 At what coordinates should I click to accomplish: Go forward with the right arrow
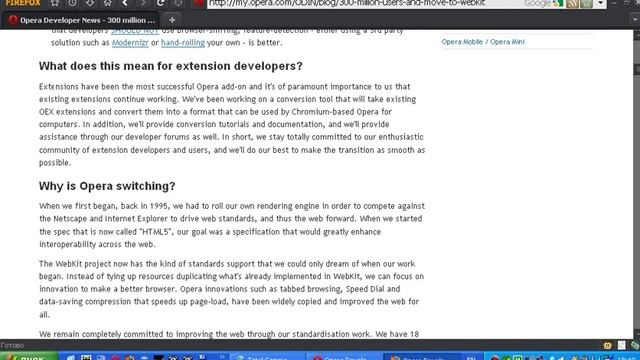click(142, 3)
